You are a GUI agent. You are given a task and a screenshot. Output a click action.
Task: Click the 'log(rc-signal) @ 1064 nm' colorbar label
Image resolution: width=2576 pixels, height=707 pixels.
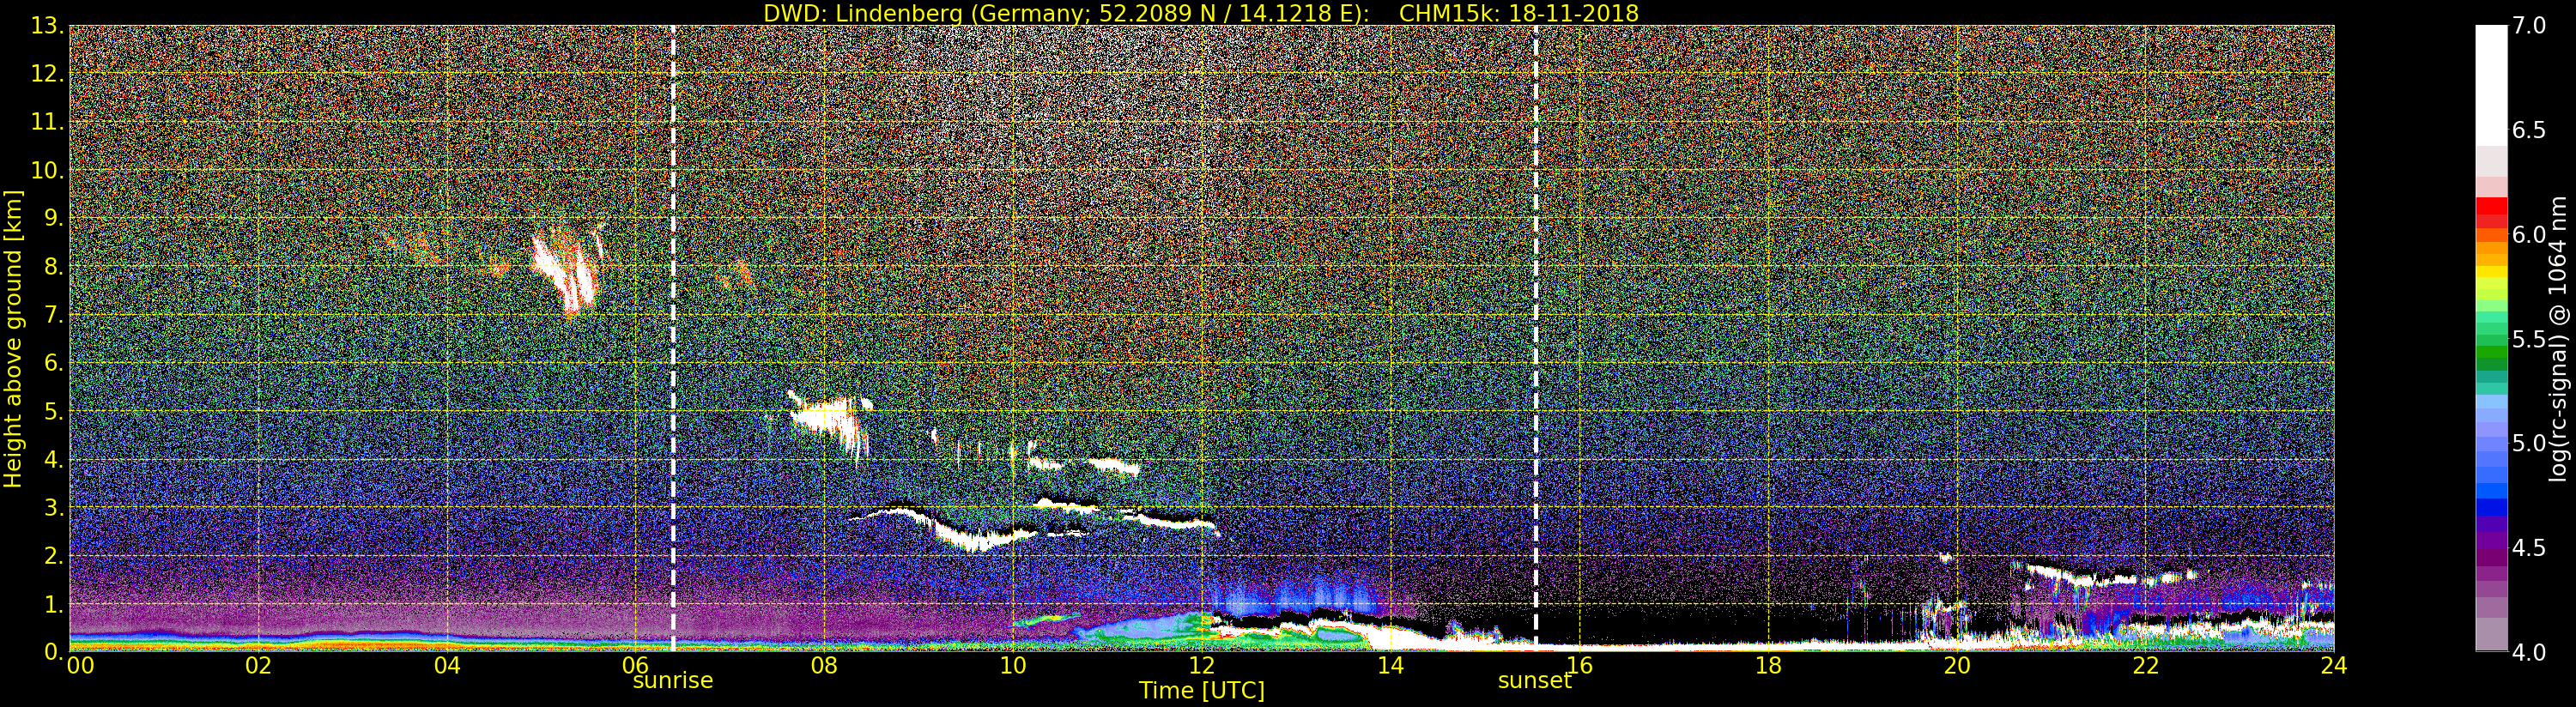2557,338
